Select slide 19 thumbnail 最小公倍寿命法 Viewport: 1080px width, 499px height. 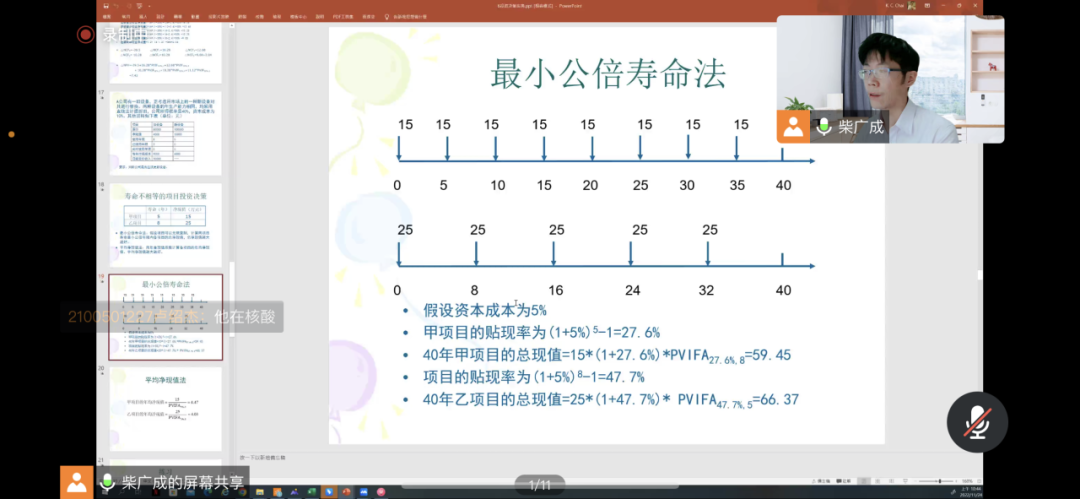point(165,317)
